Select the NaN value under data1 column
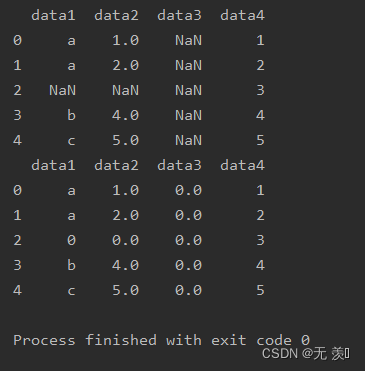The width and height of the screenshot is (365, 371). click(63, 90)
